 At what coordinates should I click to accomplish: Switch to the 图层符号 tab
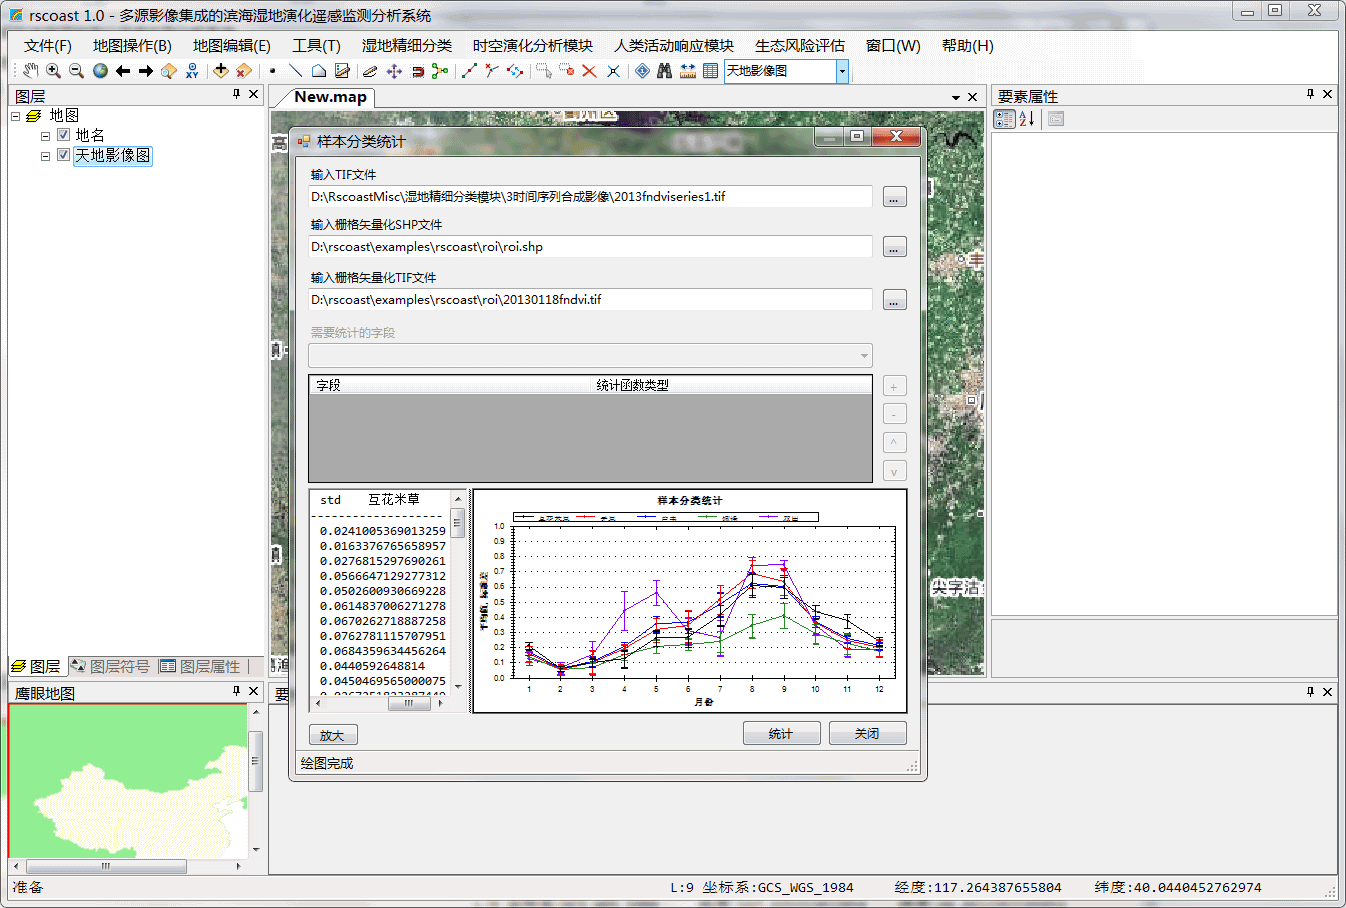coord(110,666)
